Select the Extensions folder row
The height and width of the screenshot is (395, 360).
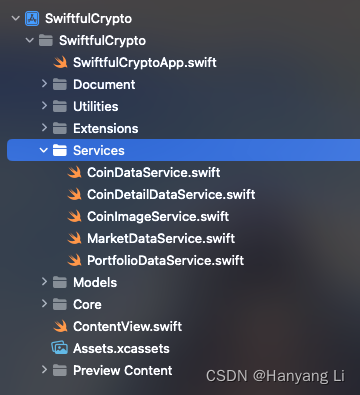[183, 129]
